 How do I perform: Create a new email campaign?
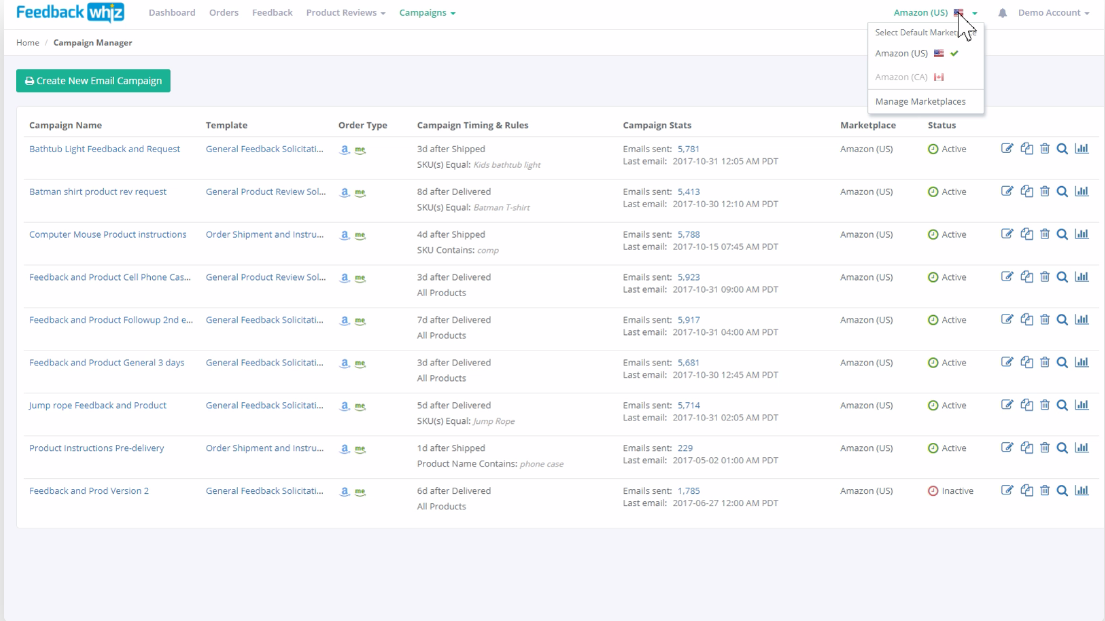point(93,80)
